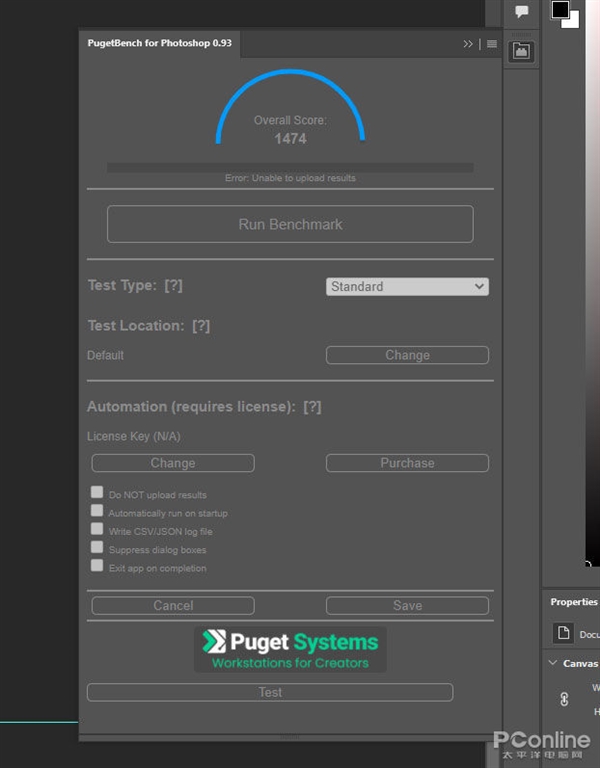This screenshot has height=768, width=600.
Task: Click the Test Location help [?] link
Action: click(201, 326)
